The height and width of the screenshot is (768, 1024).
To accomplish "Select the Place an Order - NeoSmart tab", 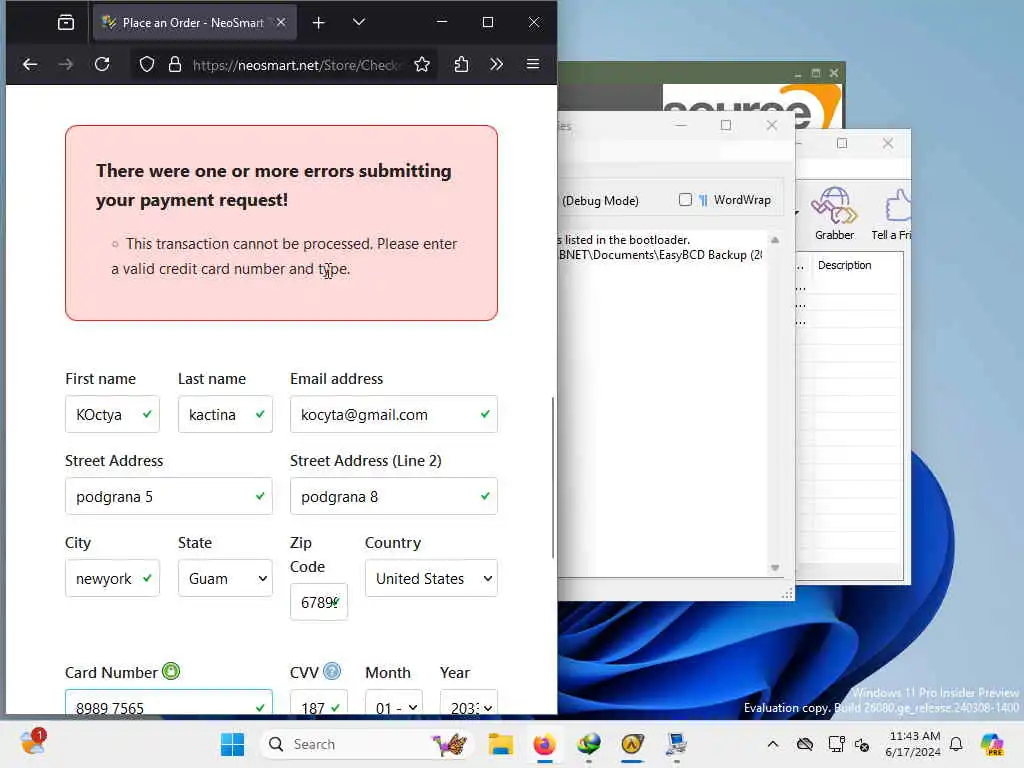I will (x=195, y=22).
